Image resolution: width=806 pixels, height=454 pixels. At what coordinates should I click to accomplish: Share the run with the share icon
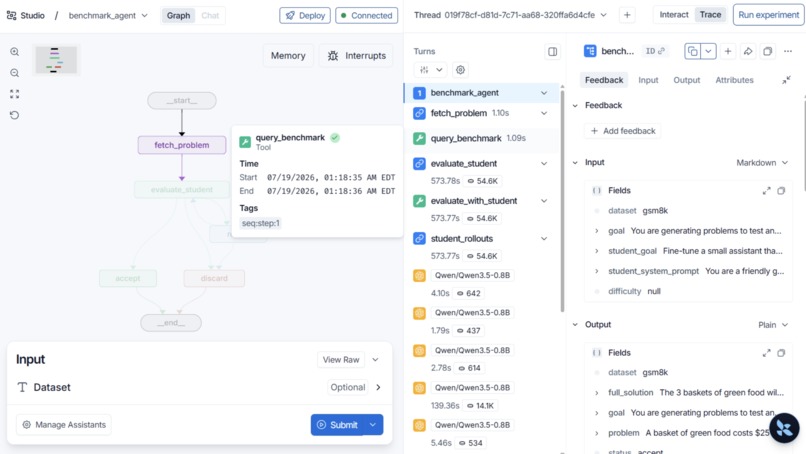point(748,51)
